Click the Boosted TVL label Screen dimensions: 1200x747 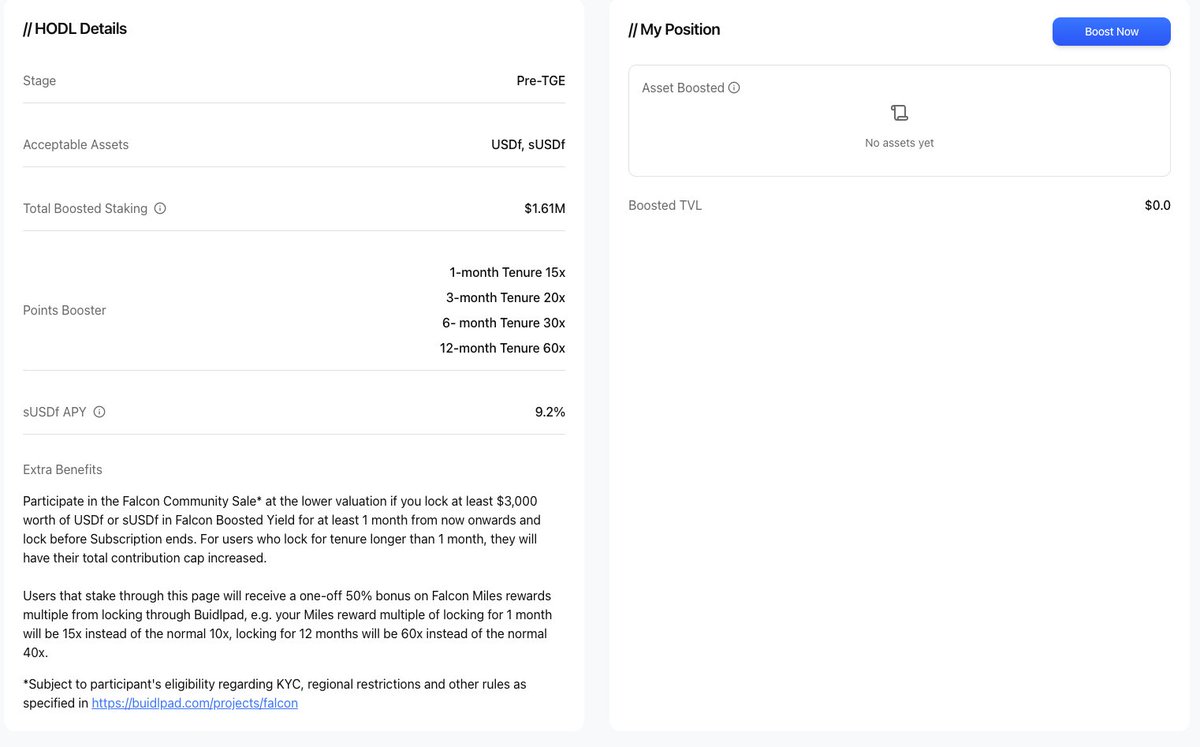pyautogui.click(x=665, y=206)
